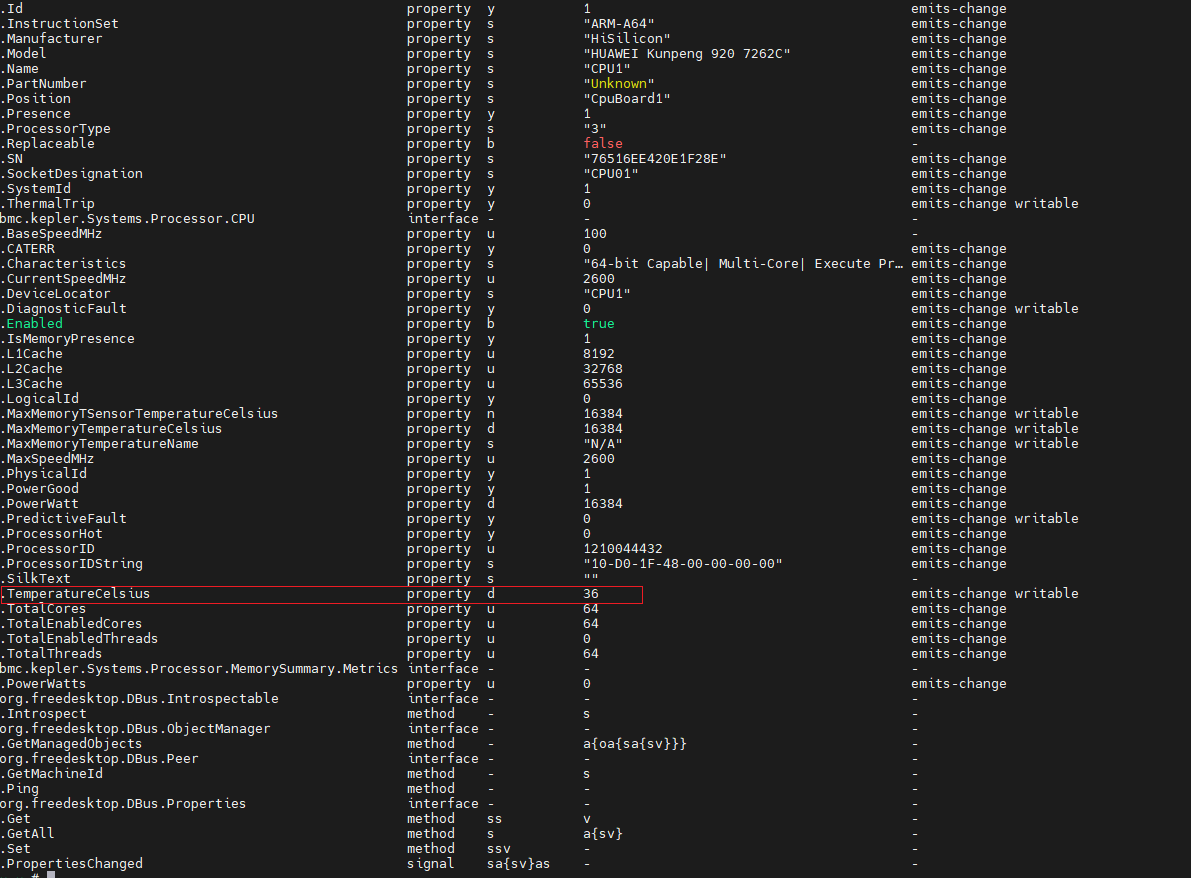
Task: Click the .TemperatureCelsius property name
Action: tap(77, 594)
